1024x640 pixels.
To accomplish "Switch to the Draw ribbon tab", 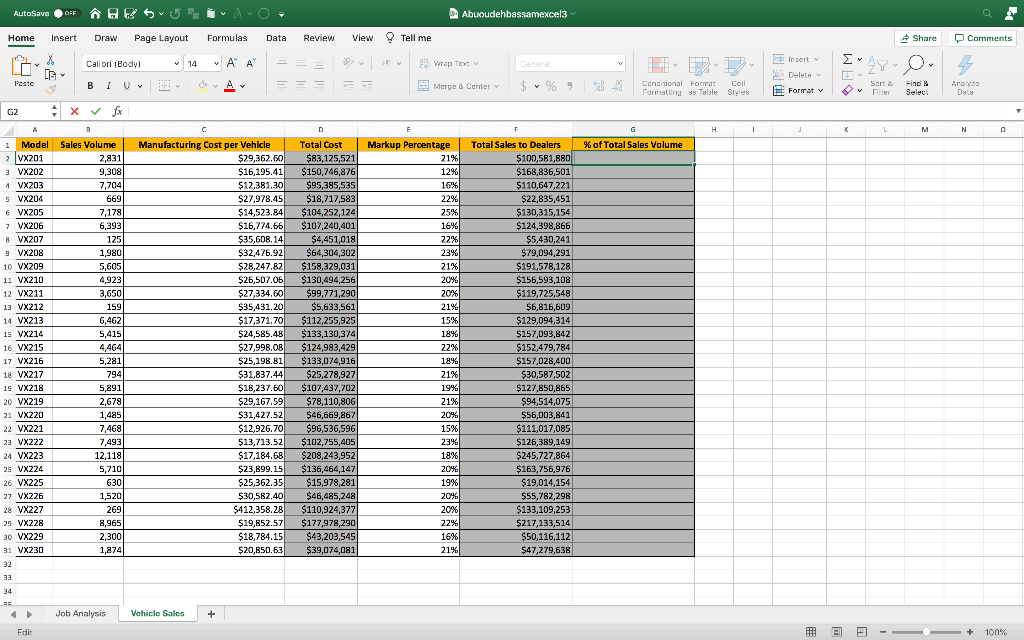I will tap(106, 38).
